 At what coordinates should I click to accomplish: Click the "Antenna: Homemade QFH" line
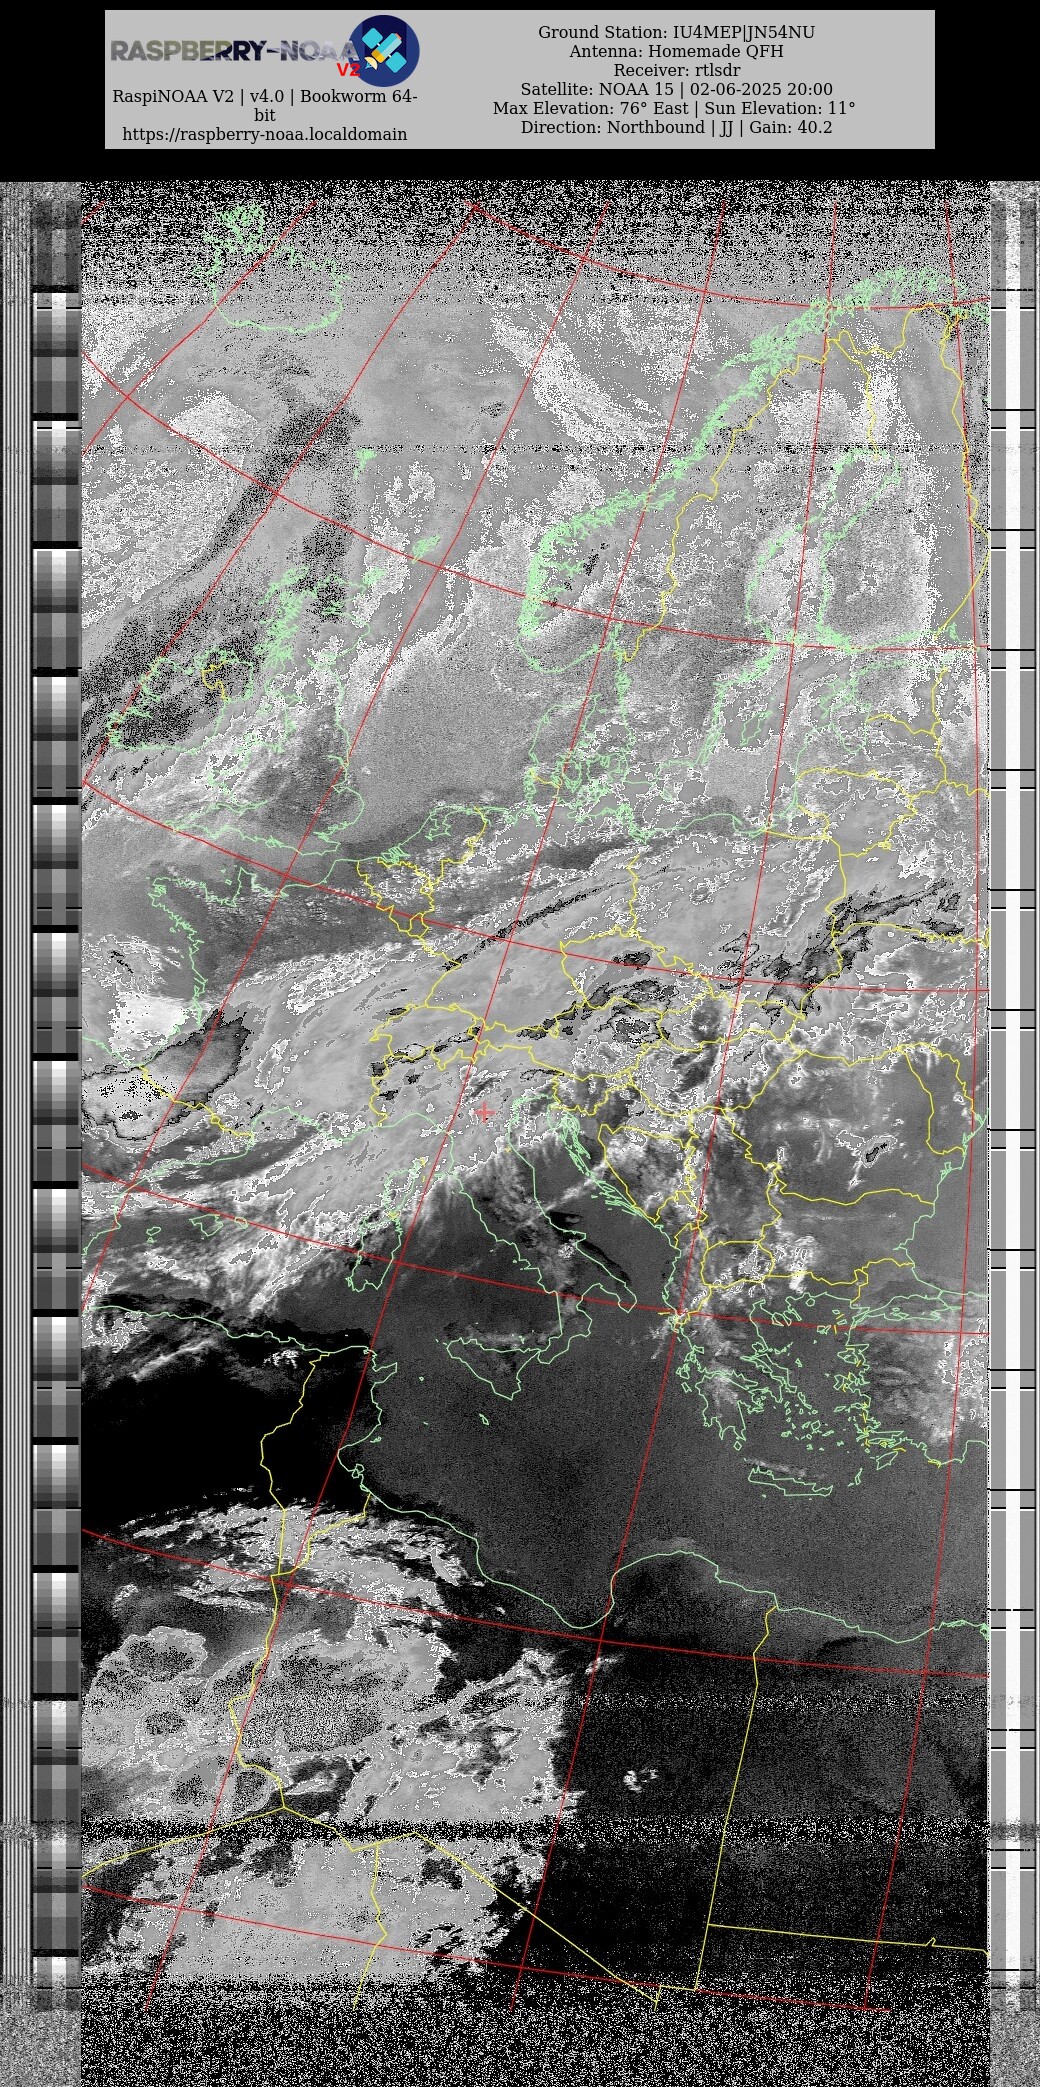[x=676, y=51]
